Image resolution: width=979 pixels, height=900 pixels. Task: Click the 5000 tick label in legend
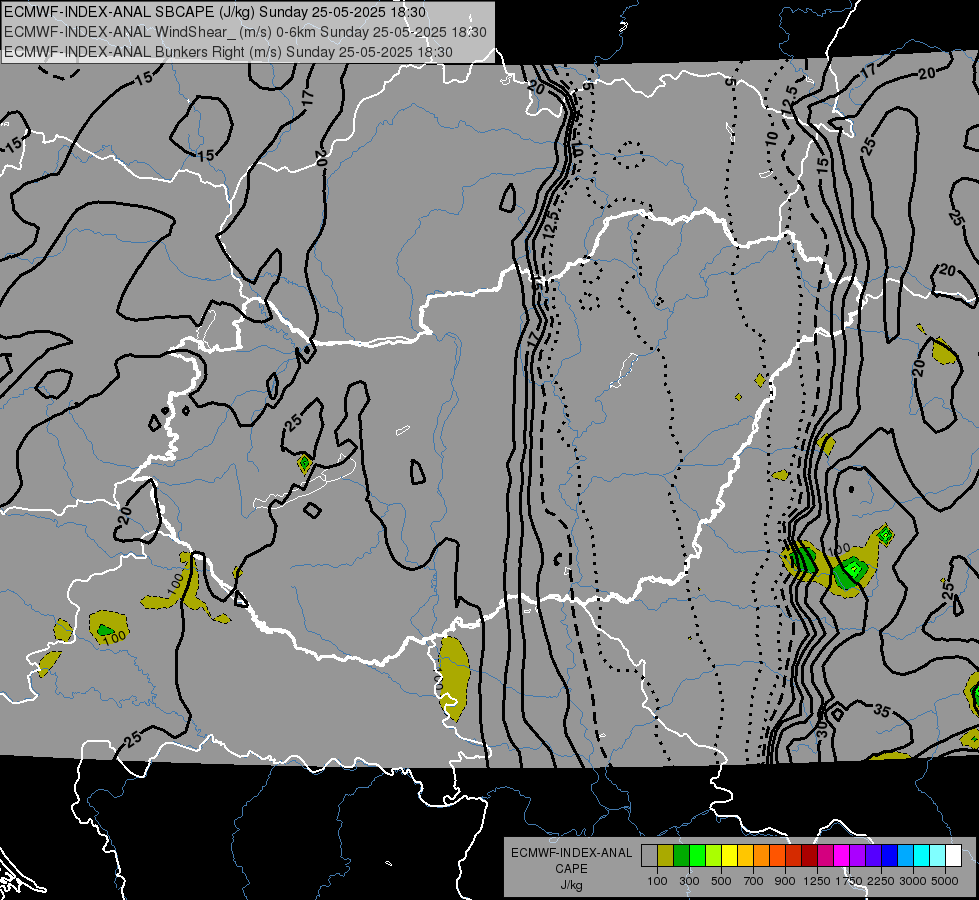[x=945, y=881]
